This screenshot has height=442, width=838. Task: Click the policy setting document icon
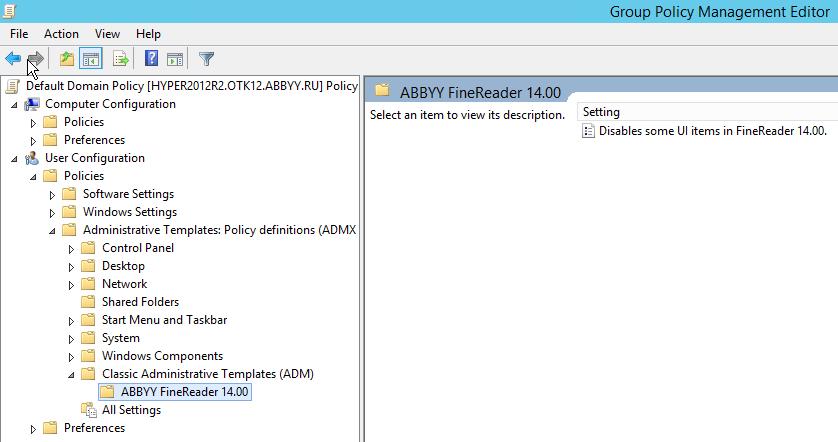click(588, 131)
